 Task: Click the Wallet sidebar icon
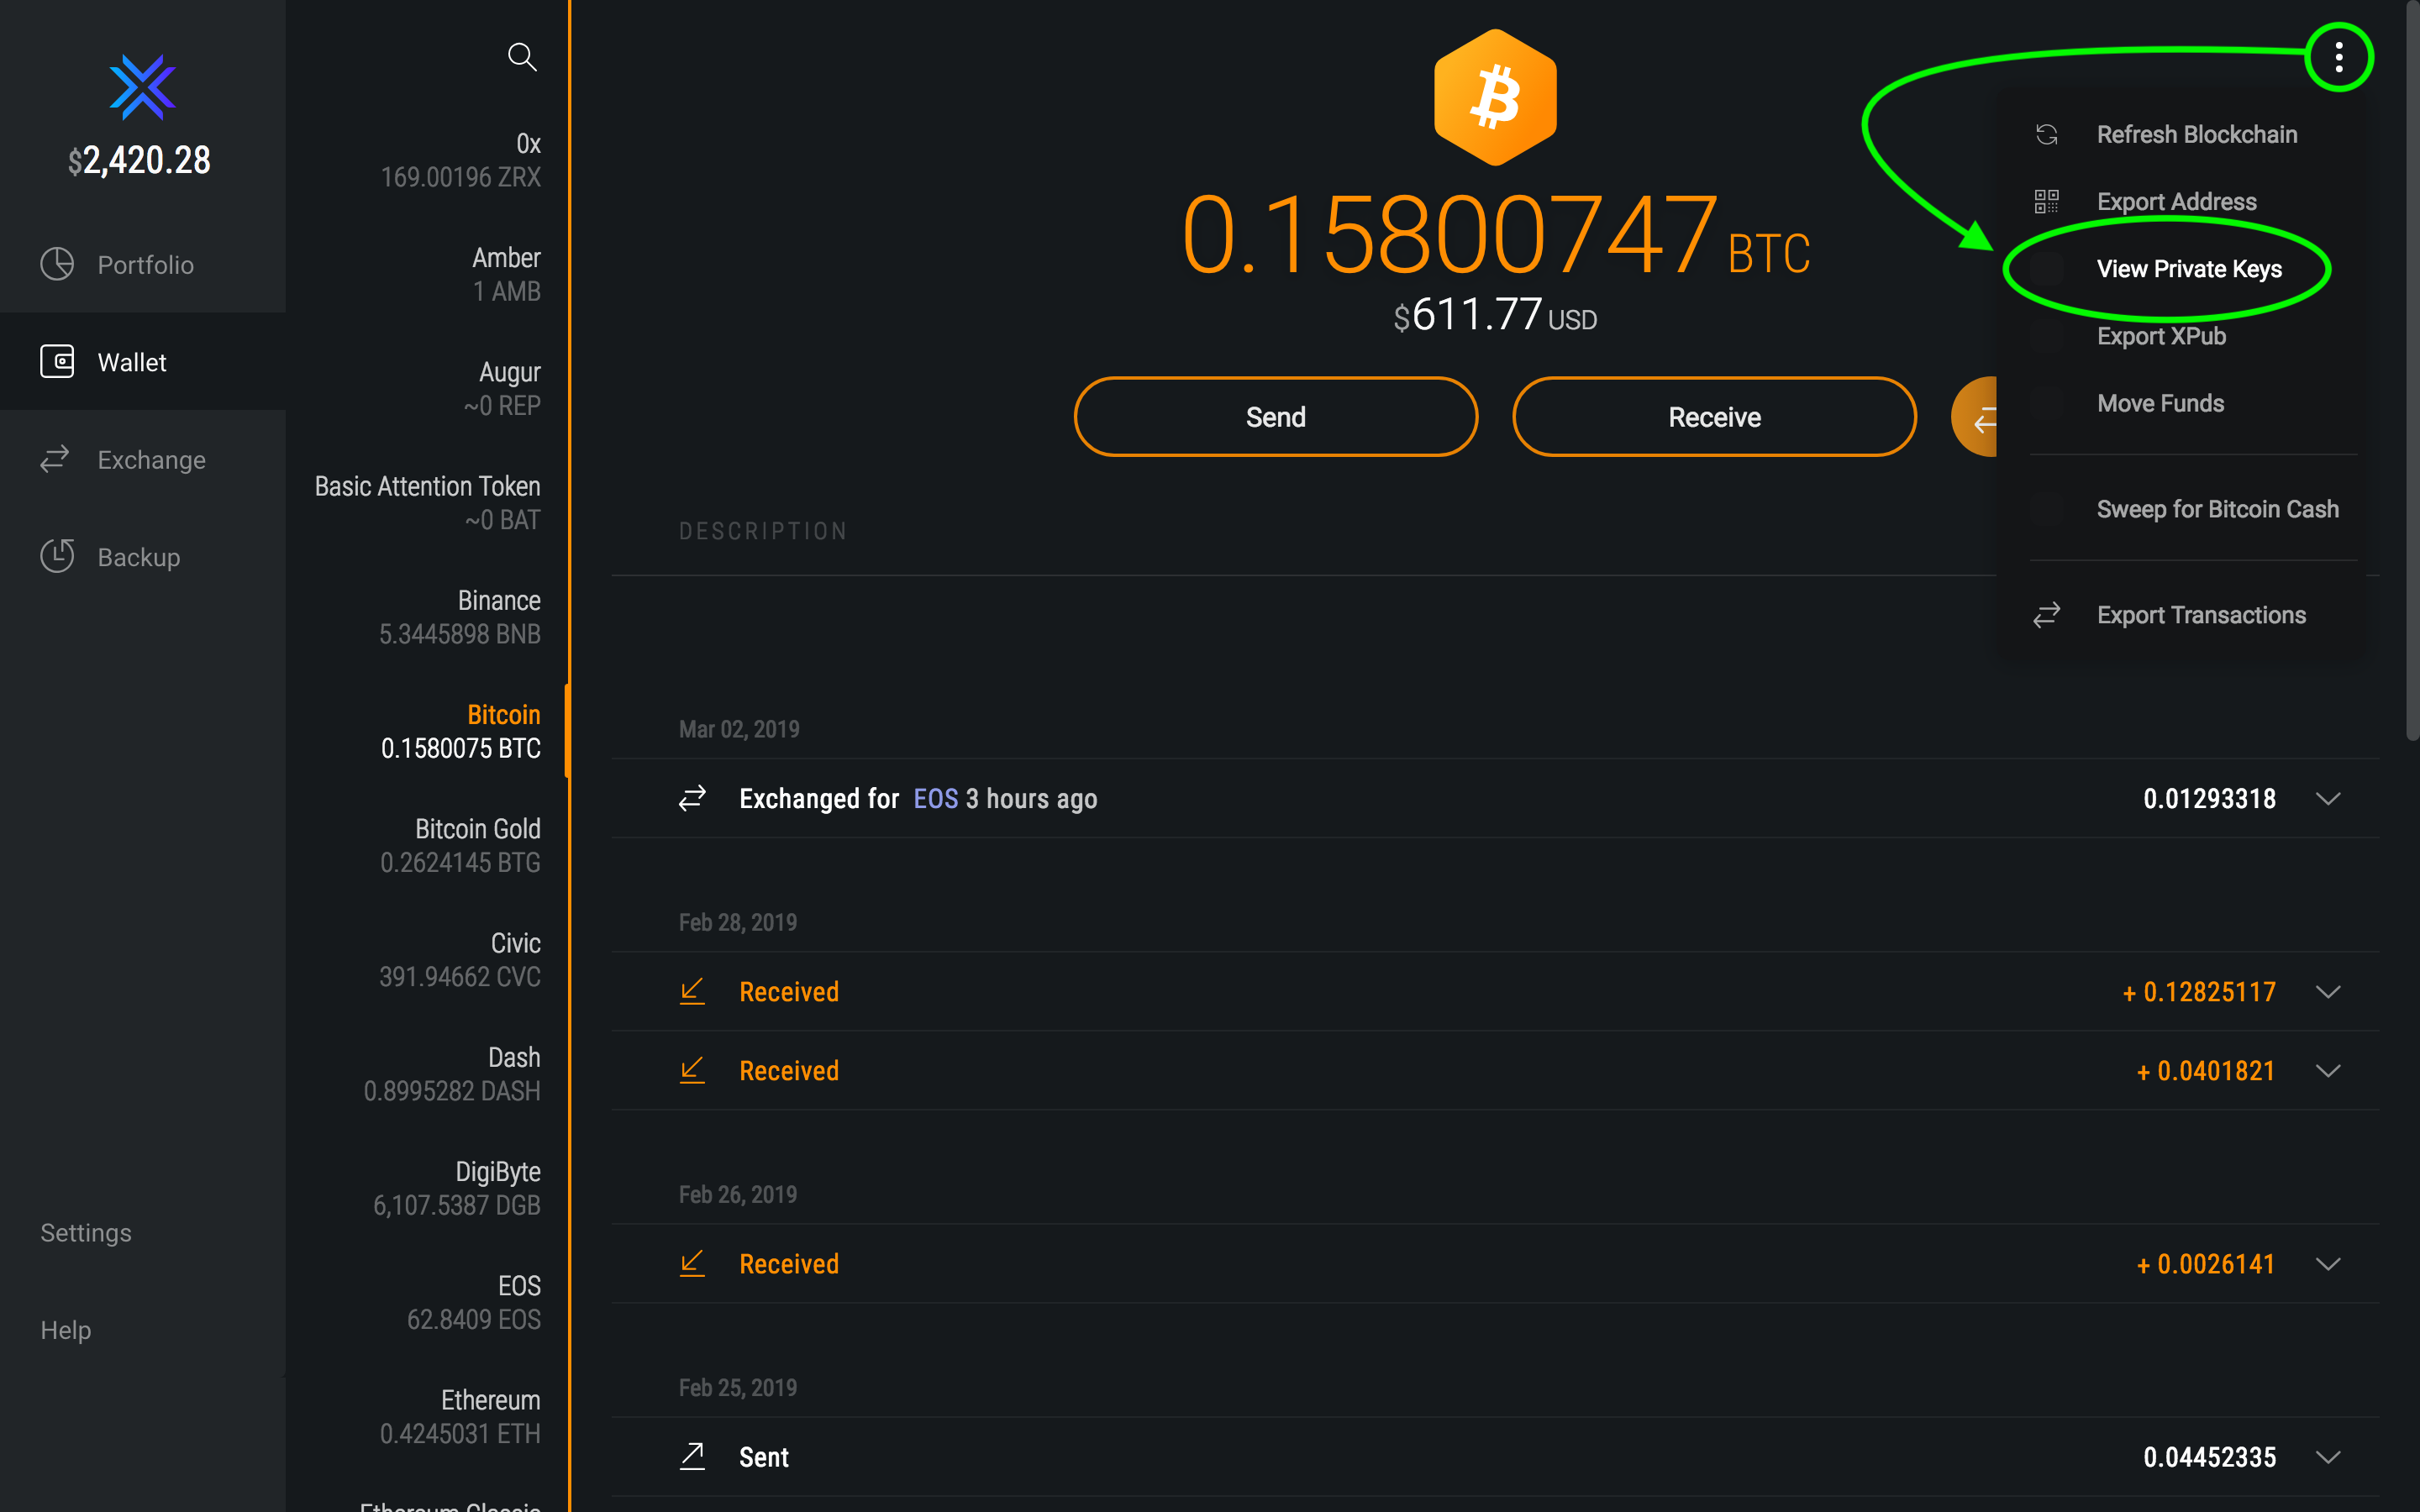click(x=57, y=361)
